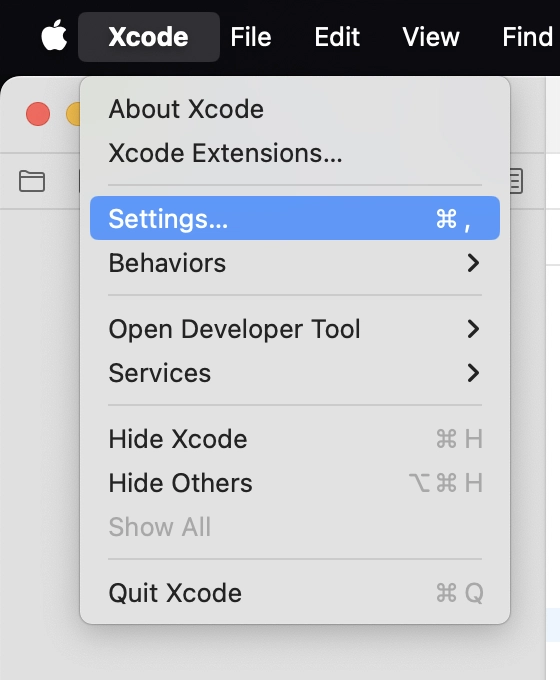This screenshot has width=560, height=680.
Task: Open the File menu
Action: pyautogui.click(x=251, y=37)
